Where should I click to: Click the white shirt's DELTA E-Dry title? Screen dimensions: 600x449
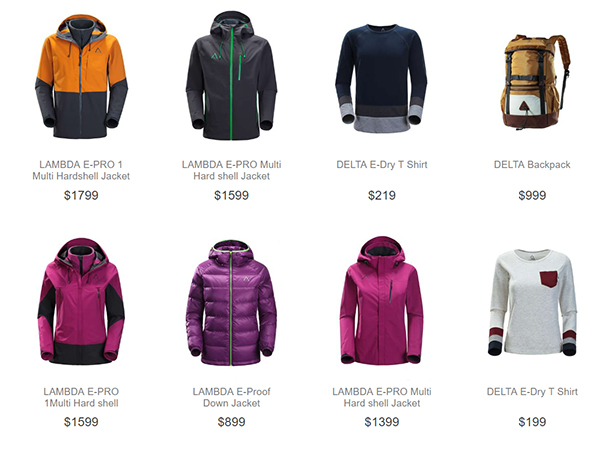532,392
